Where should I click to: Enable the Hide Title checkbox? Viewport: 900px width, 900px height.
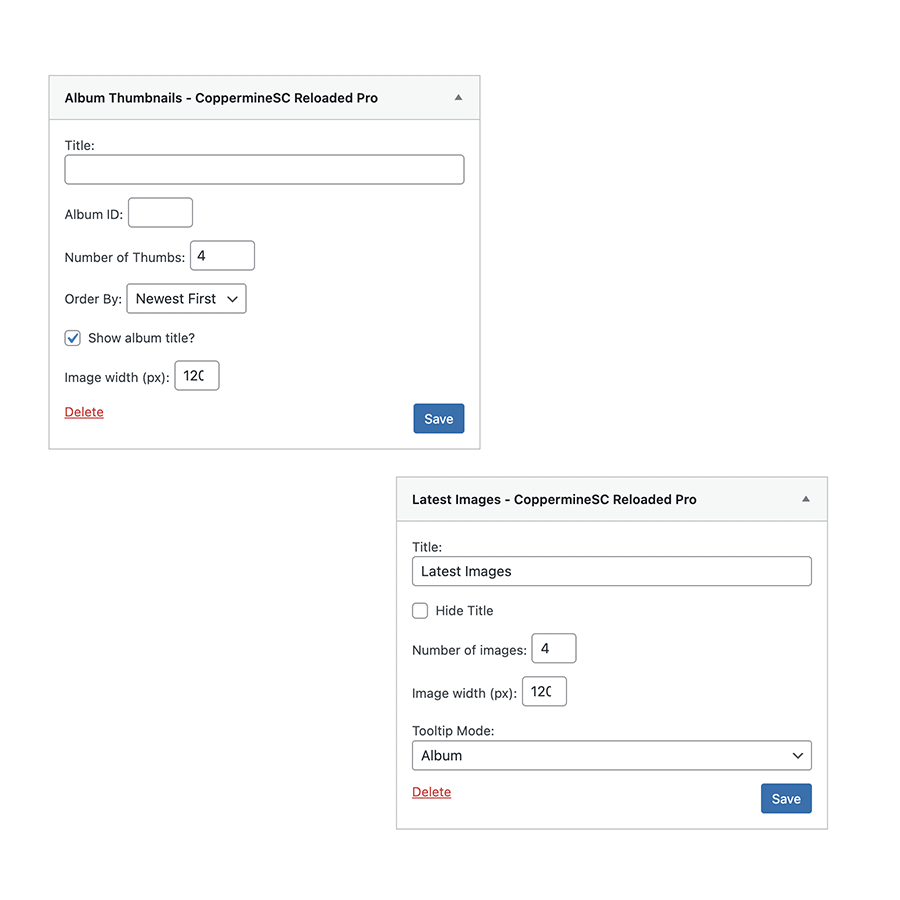point(420,611)
